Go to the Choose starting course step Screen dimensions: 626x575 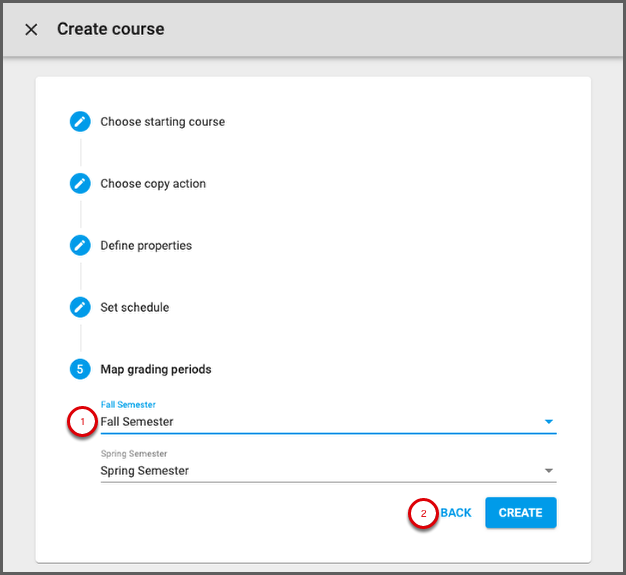(x=162, y=122)
